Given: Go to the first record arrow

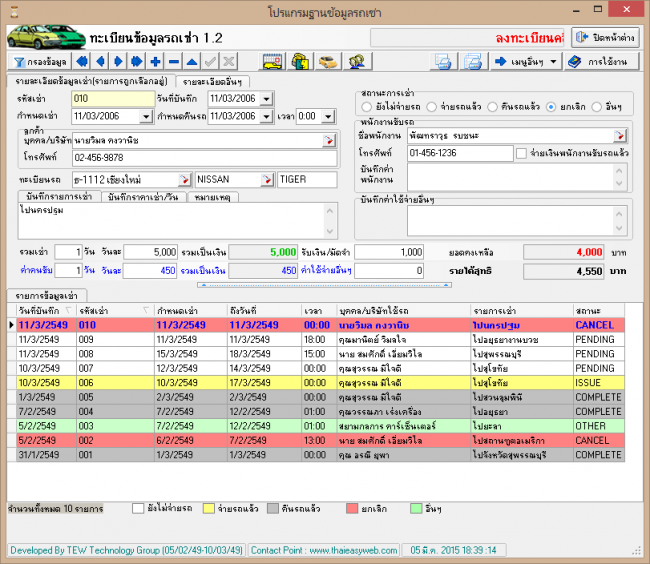Looking at the screenshot, I should (x=84, y=61).
